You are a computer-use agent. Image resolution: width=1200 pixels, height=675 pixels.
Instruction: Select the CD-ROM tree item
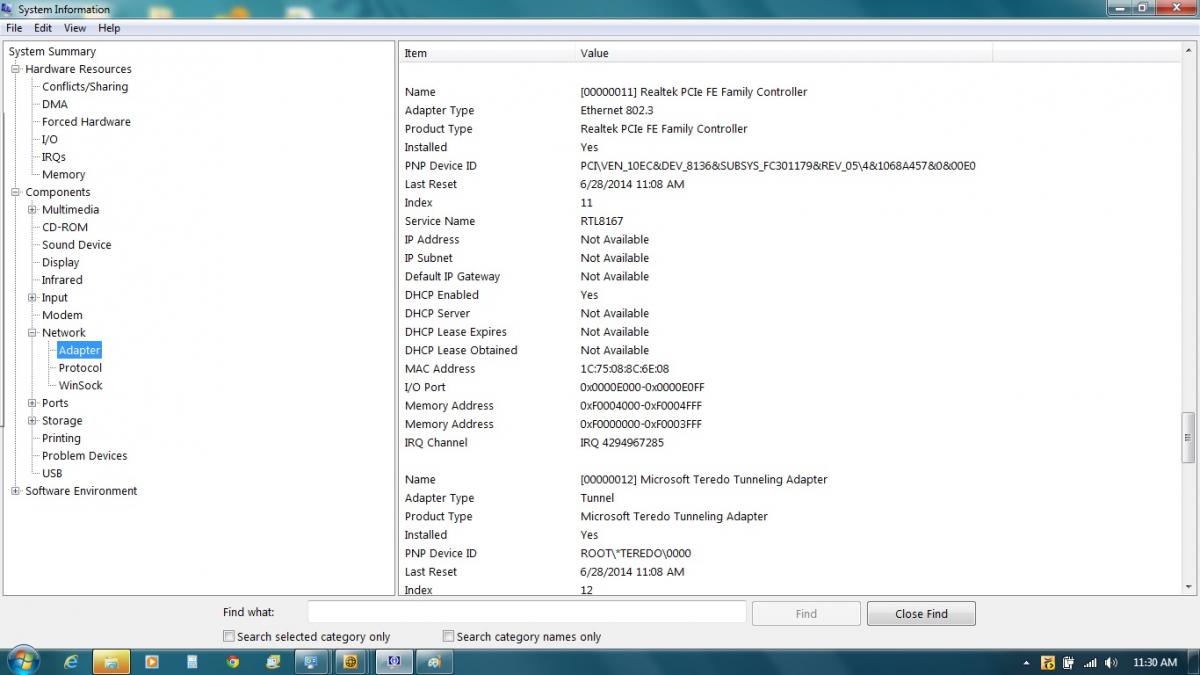tap(65, 227)
